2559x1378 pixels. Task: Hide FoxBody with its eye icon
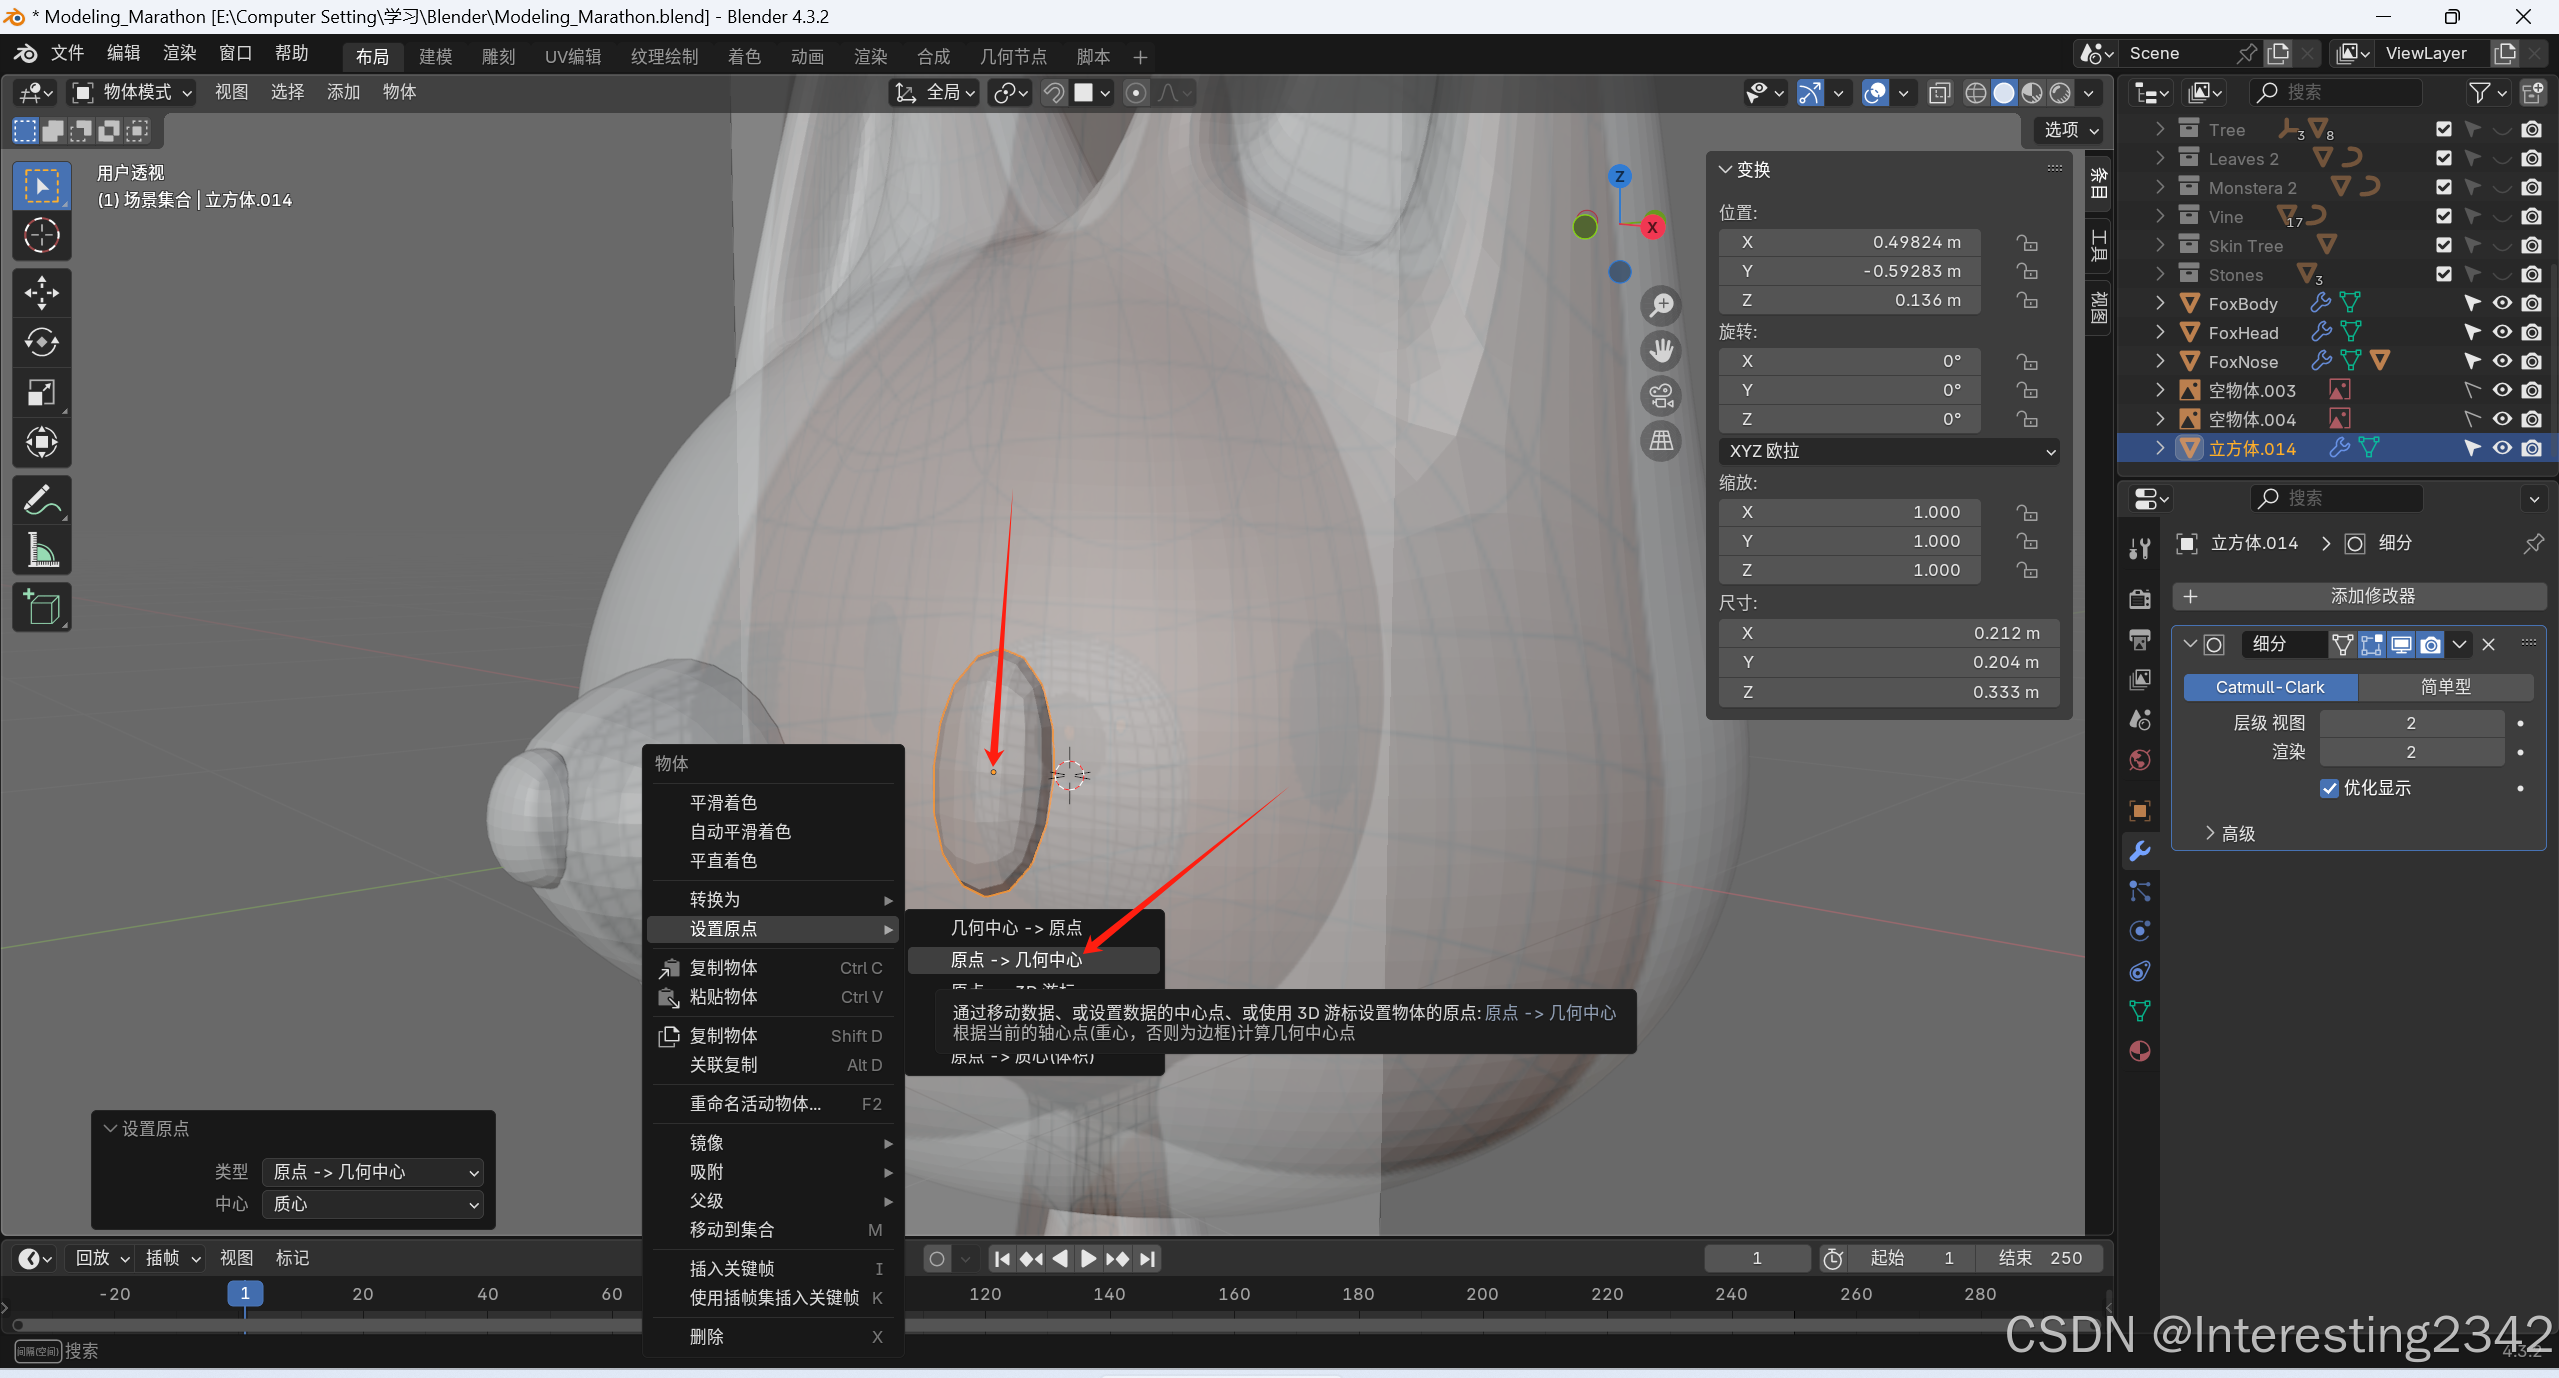pos(2502,303)
